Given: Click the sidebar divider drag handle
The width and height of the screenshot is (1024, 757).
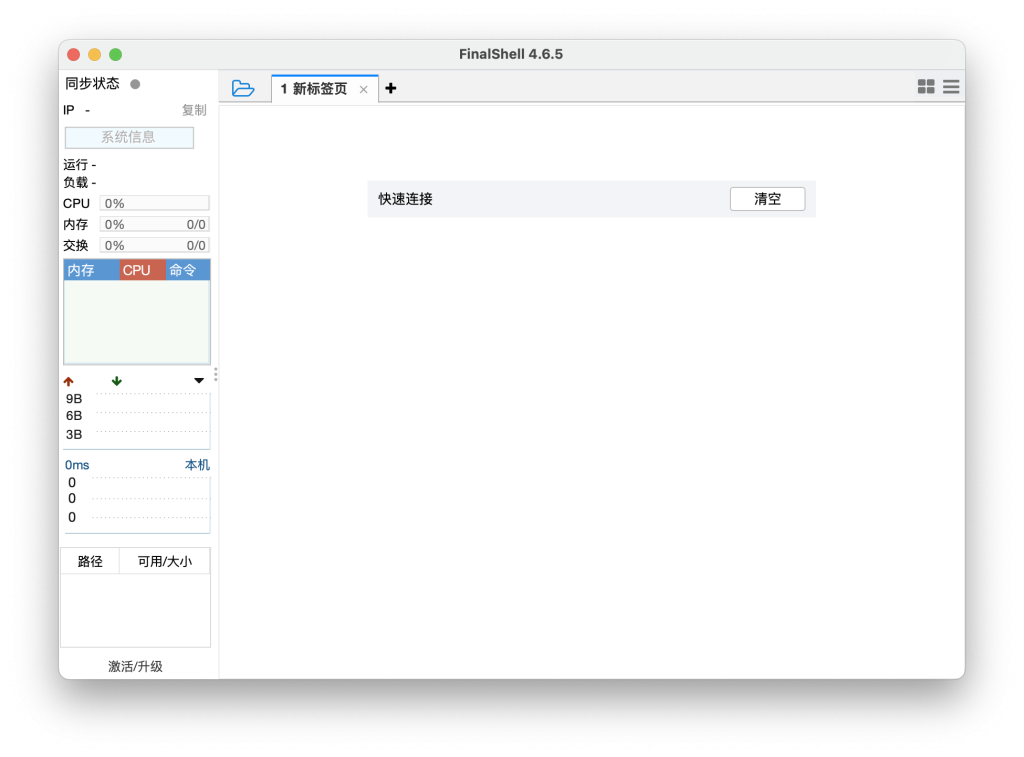Looking at the screenshot, I should click(215, 374).
